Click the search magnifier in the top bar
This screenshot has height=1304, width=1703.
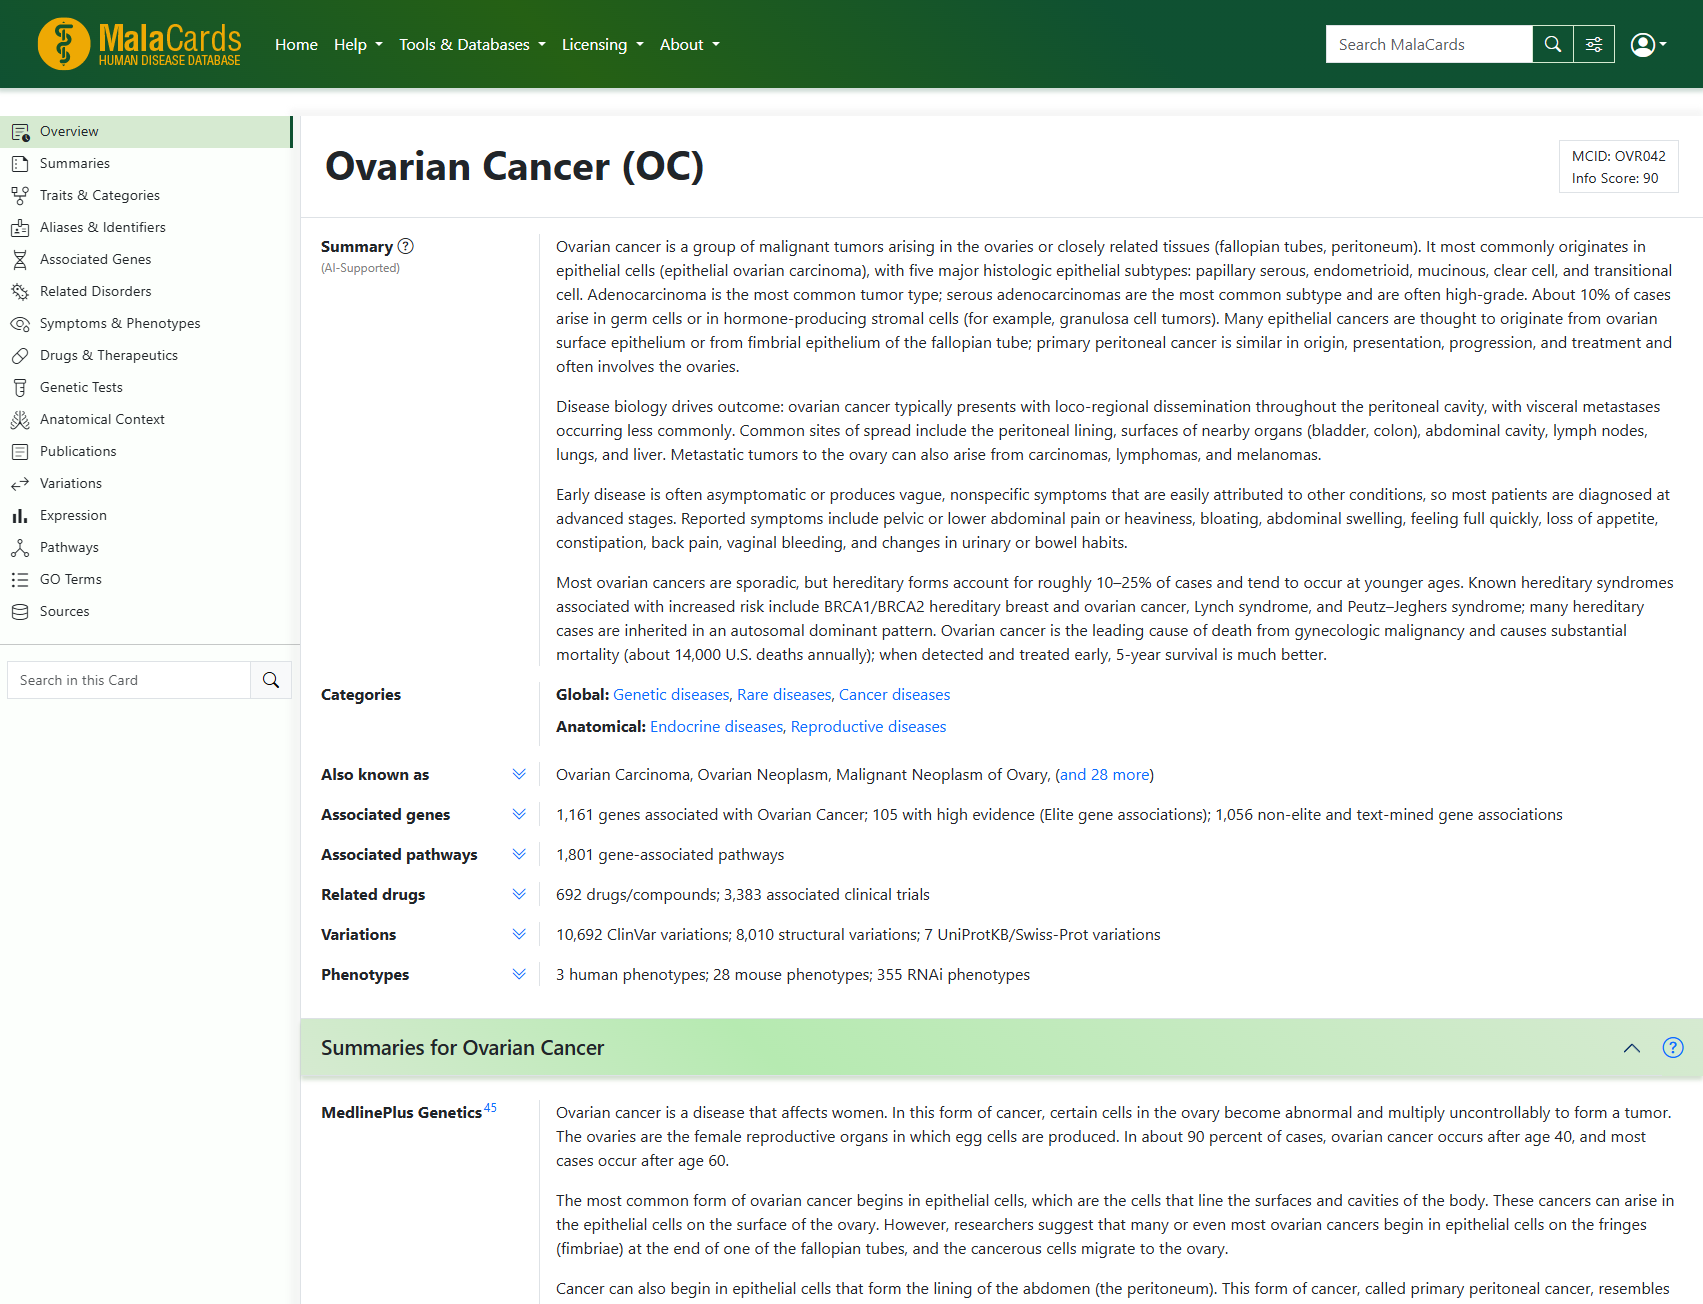coord(1552,44)
